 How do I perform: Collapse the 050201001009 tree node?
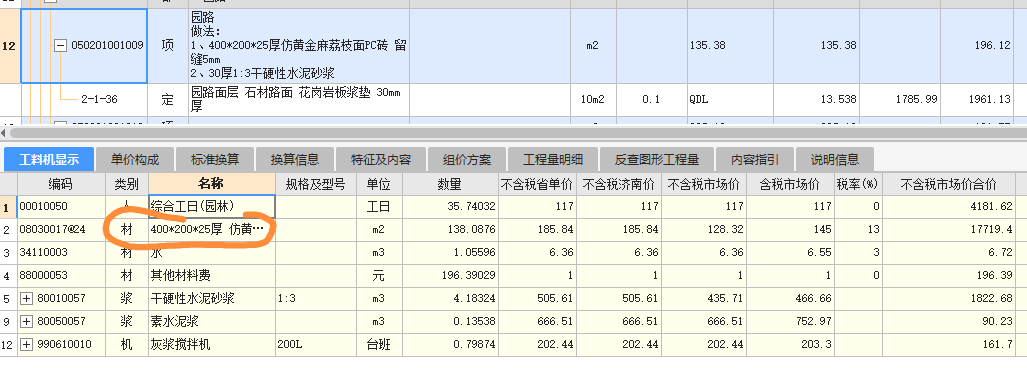click(60, 46)
